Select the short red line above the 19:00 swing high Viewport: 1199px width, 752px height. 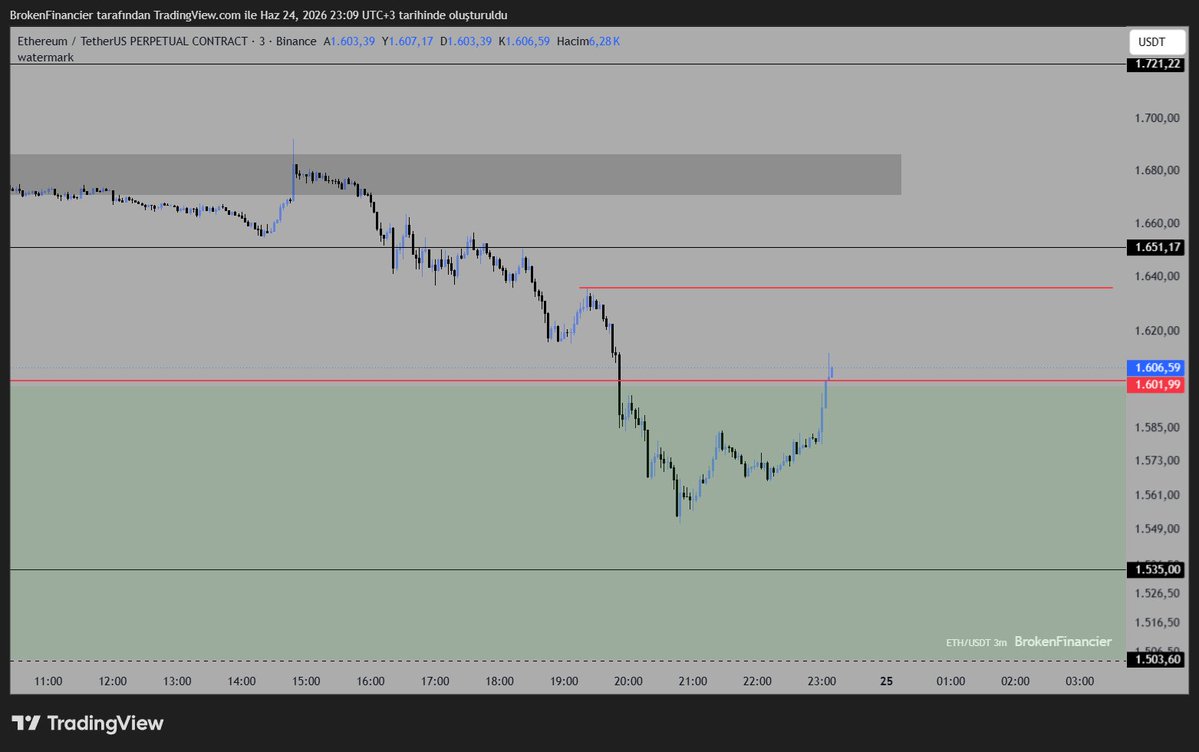click(x=846, y=288)
